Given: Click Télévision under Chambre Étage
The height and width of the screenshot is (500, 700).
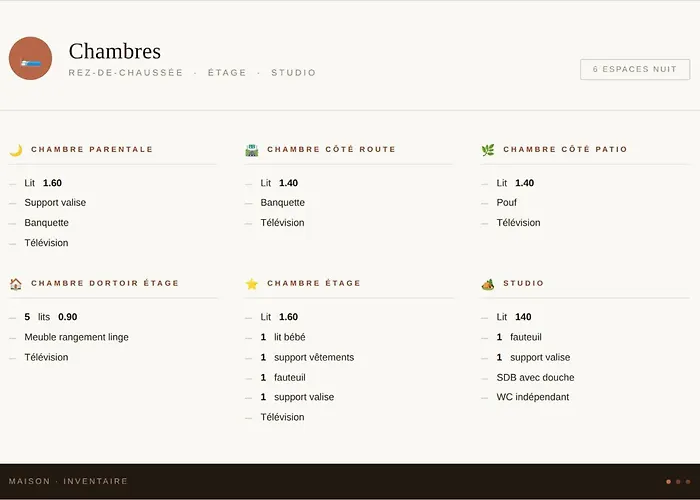Looking at the screenshot, I should pyautogui.click(x=283, y=417).
